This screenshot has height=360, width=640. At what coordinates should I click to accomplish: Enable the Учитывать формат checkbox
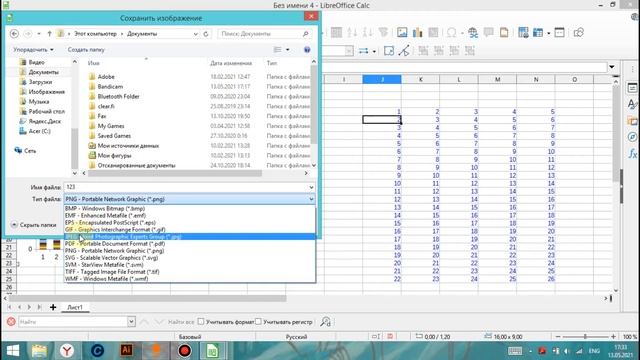[201, 322]
